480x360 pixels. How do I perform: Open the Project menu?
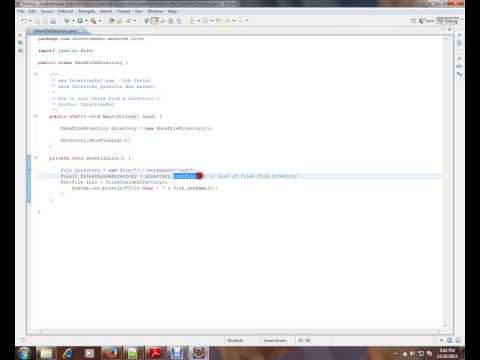124,11
